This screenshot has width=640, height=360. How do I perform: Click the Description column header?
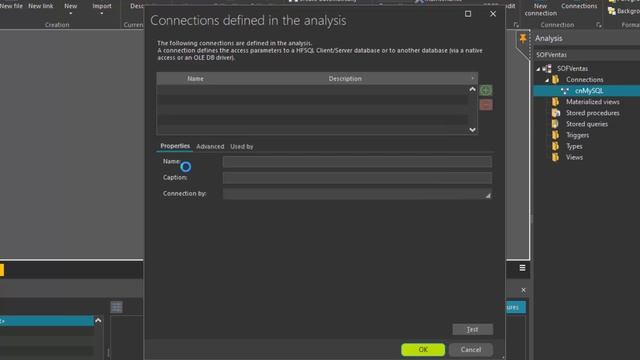[x=345, y=78]
